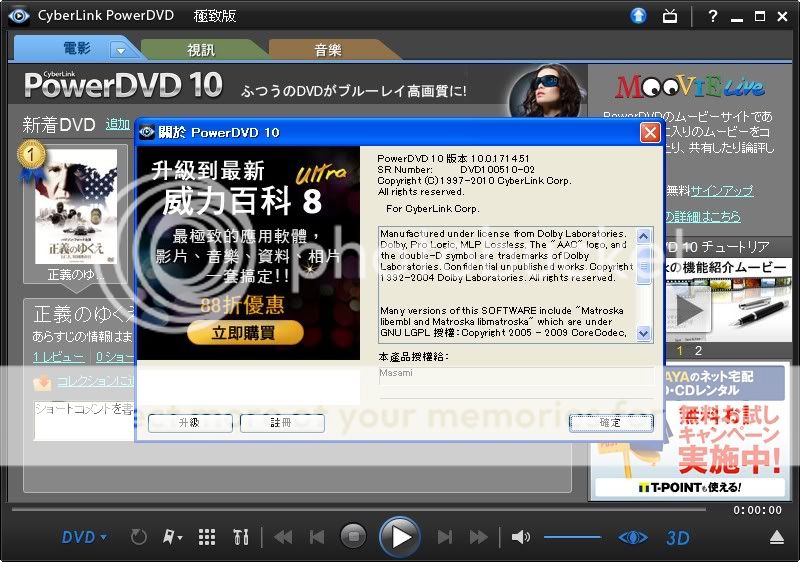Image resolution: width=800 pixels, height=562 pixels.
Task: Click the コレクション add icon
Action: [42, 382]
